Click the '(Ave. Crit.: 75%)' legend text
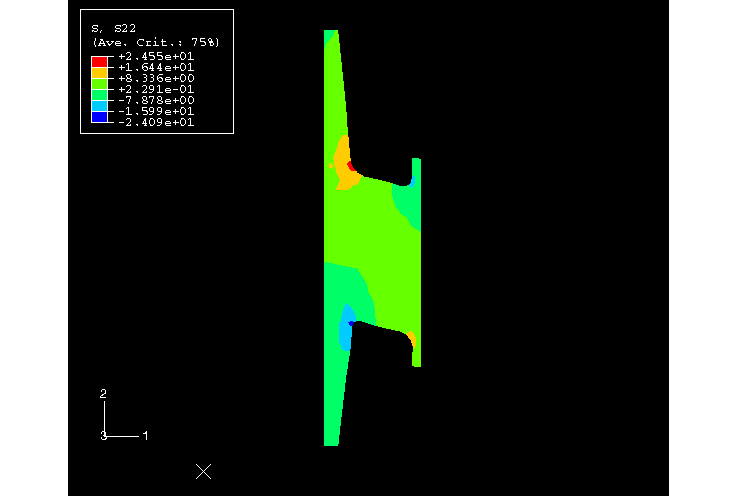This screenshot has height=496, width=736. tap(156, 43)
